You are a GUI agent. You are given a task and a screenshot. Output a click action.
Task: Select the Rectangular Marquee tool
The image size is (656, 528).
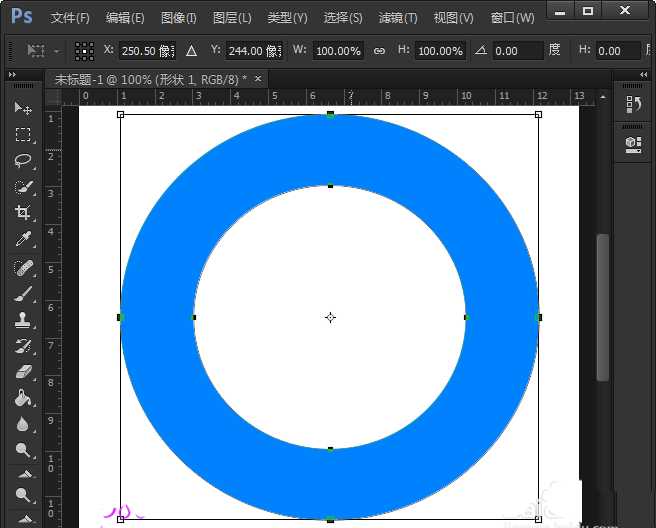coord(22,134)
